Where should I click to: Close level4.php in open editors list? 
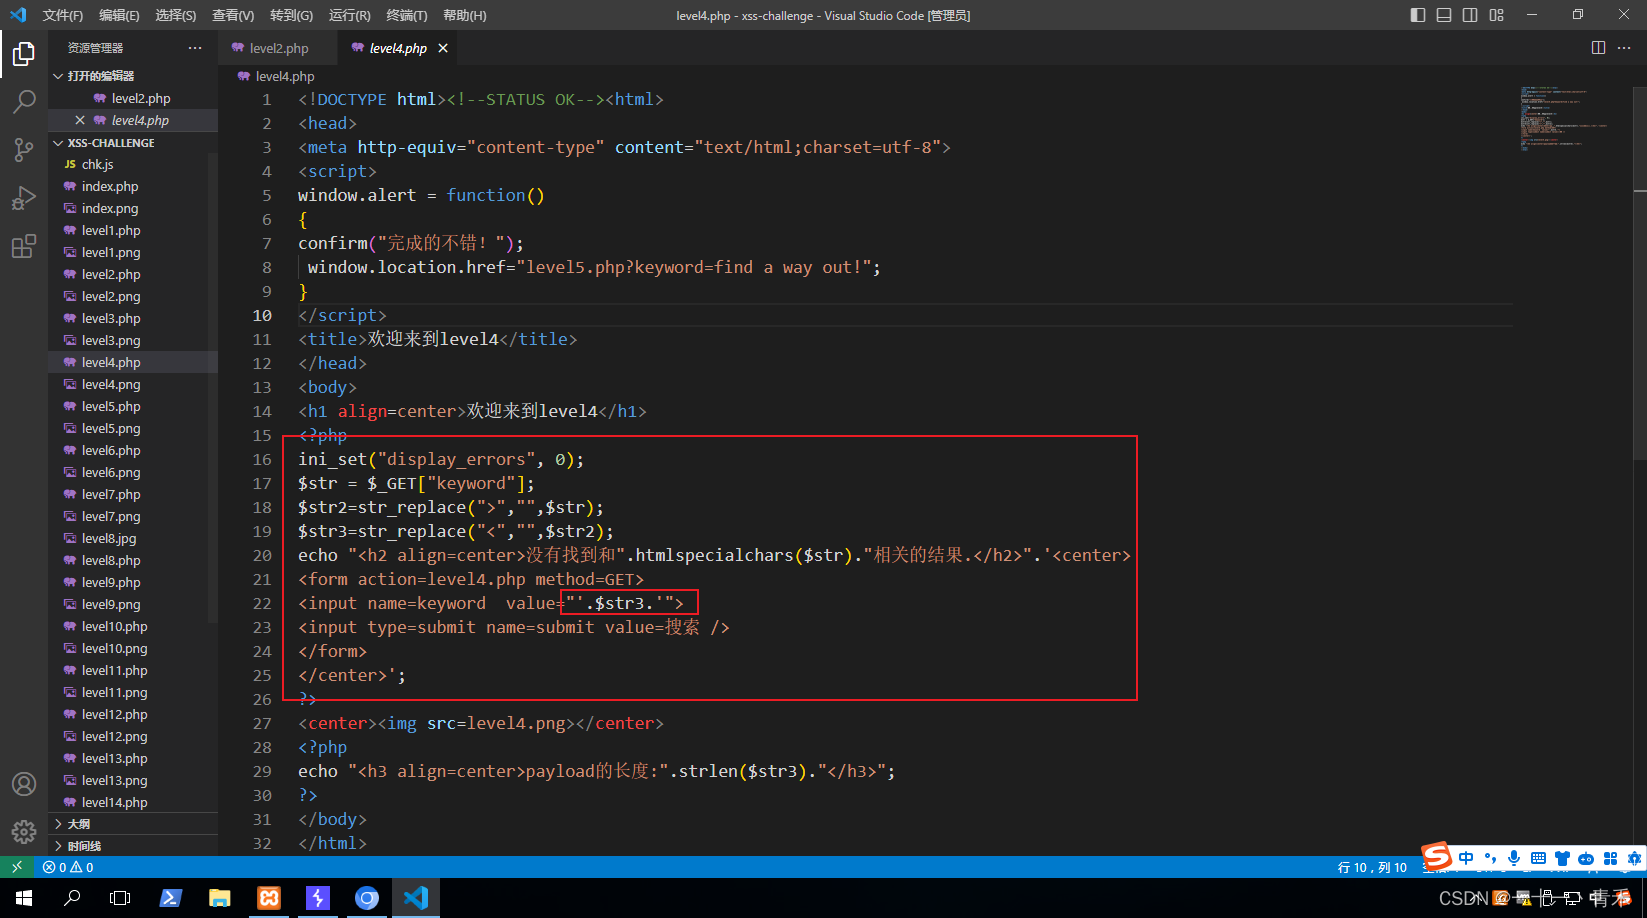point(80,120)
